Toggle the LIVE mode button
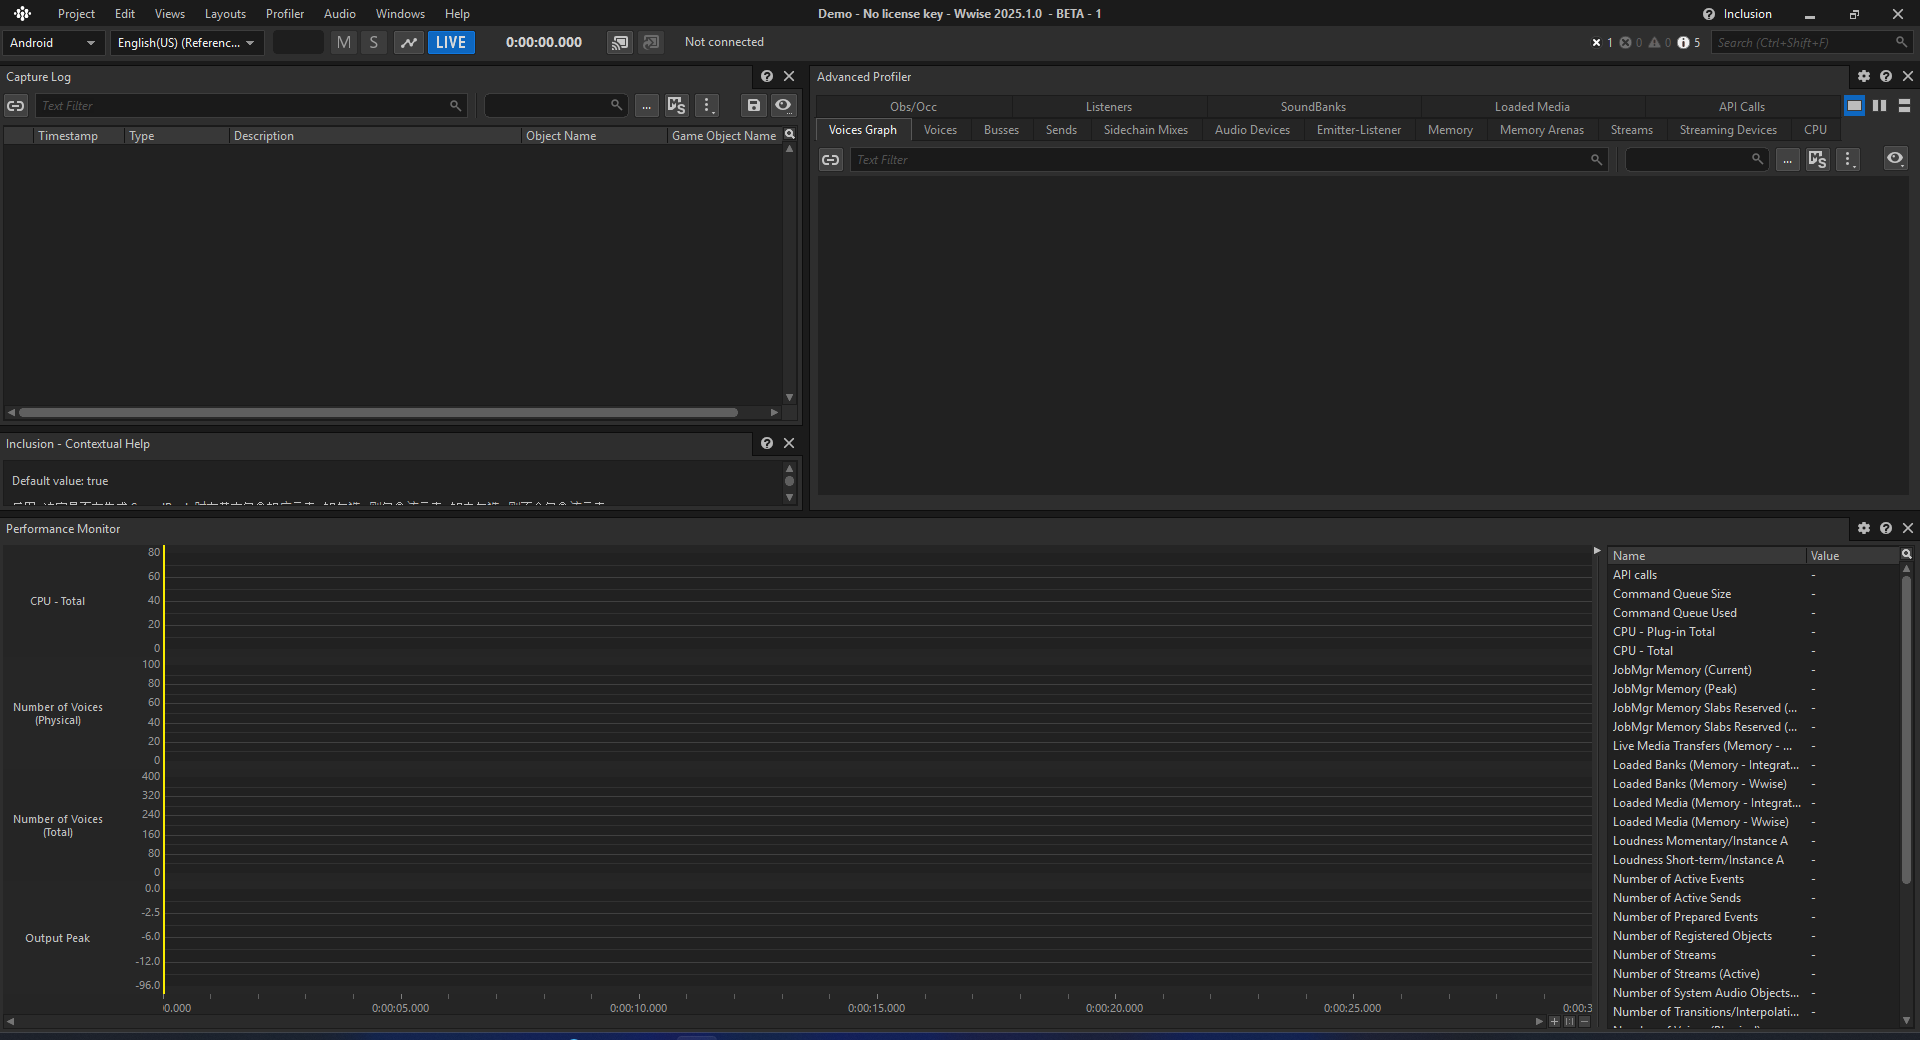Image resolution: width=1928 pixels, height=1040 pixels. click(x=451, y=42)
